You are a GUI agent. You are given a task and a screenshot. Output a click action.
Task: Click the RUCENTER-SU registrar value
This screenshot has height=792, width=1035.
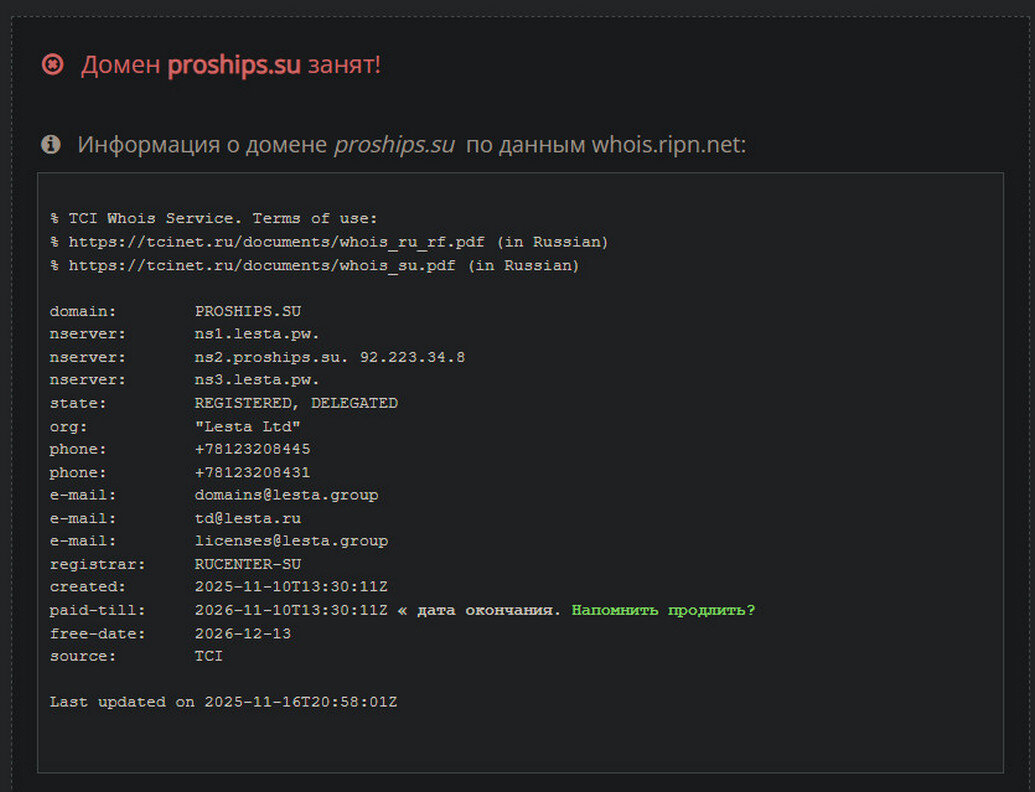point(248,564)
